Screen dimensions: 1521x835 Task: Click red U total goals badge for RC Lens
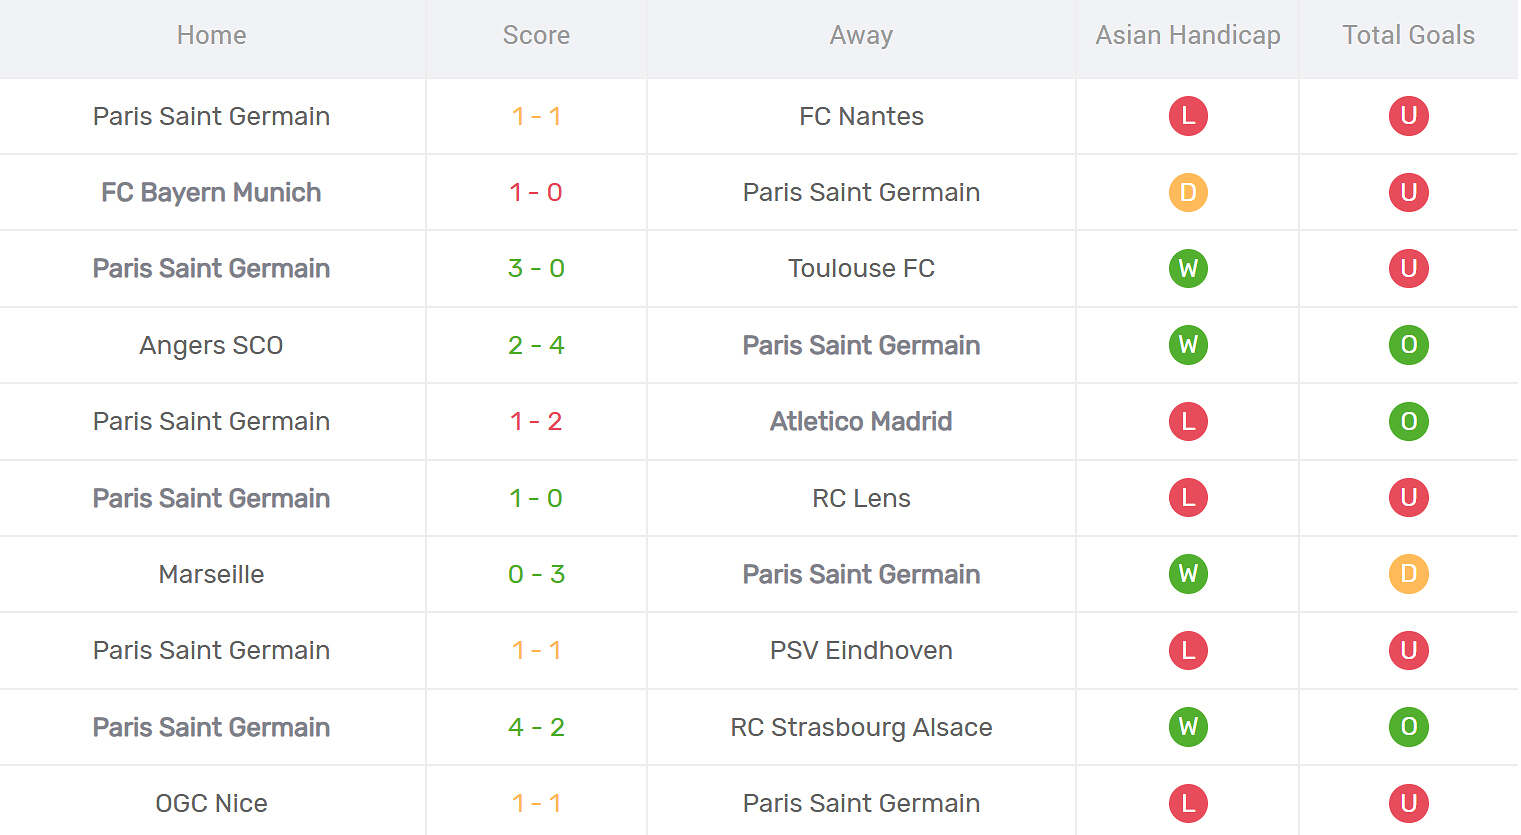(x=1408, y=498)
